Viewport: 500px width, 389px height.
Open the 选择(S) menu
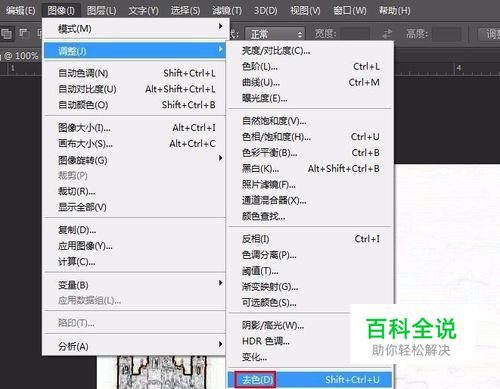tap(185, 11)
